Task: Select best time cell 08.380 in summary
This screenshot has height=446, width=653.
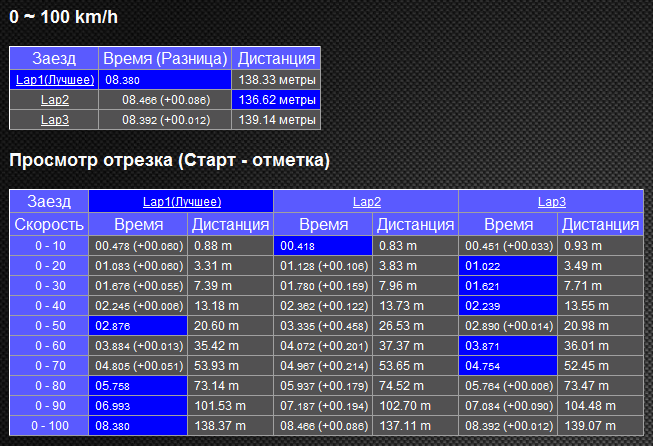Action: point(165,80)
